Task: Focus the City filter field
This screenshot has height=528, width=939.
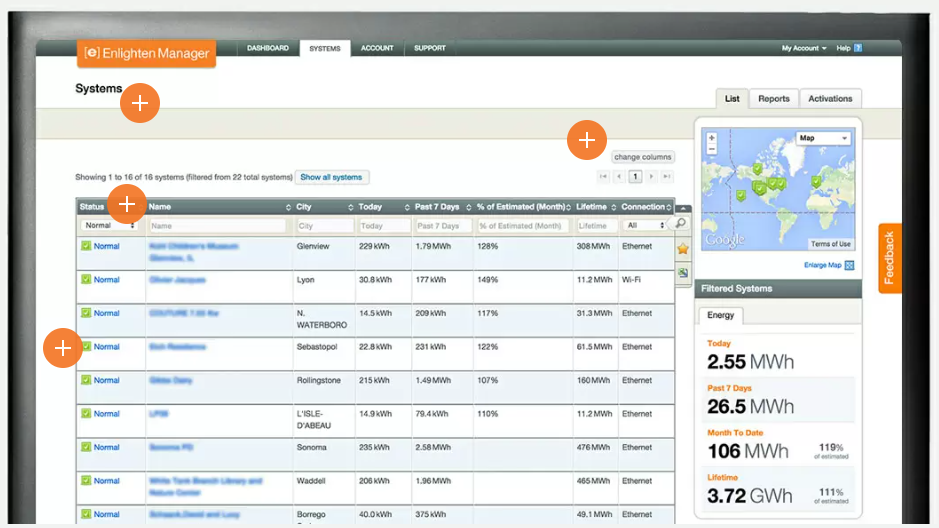Action: coord(325,226)
